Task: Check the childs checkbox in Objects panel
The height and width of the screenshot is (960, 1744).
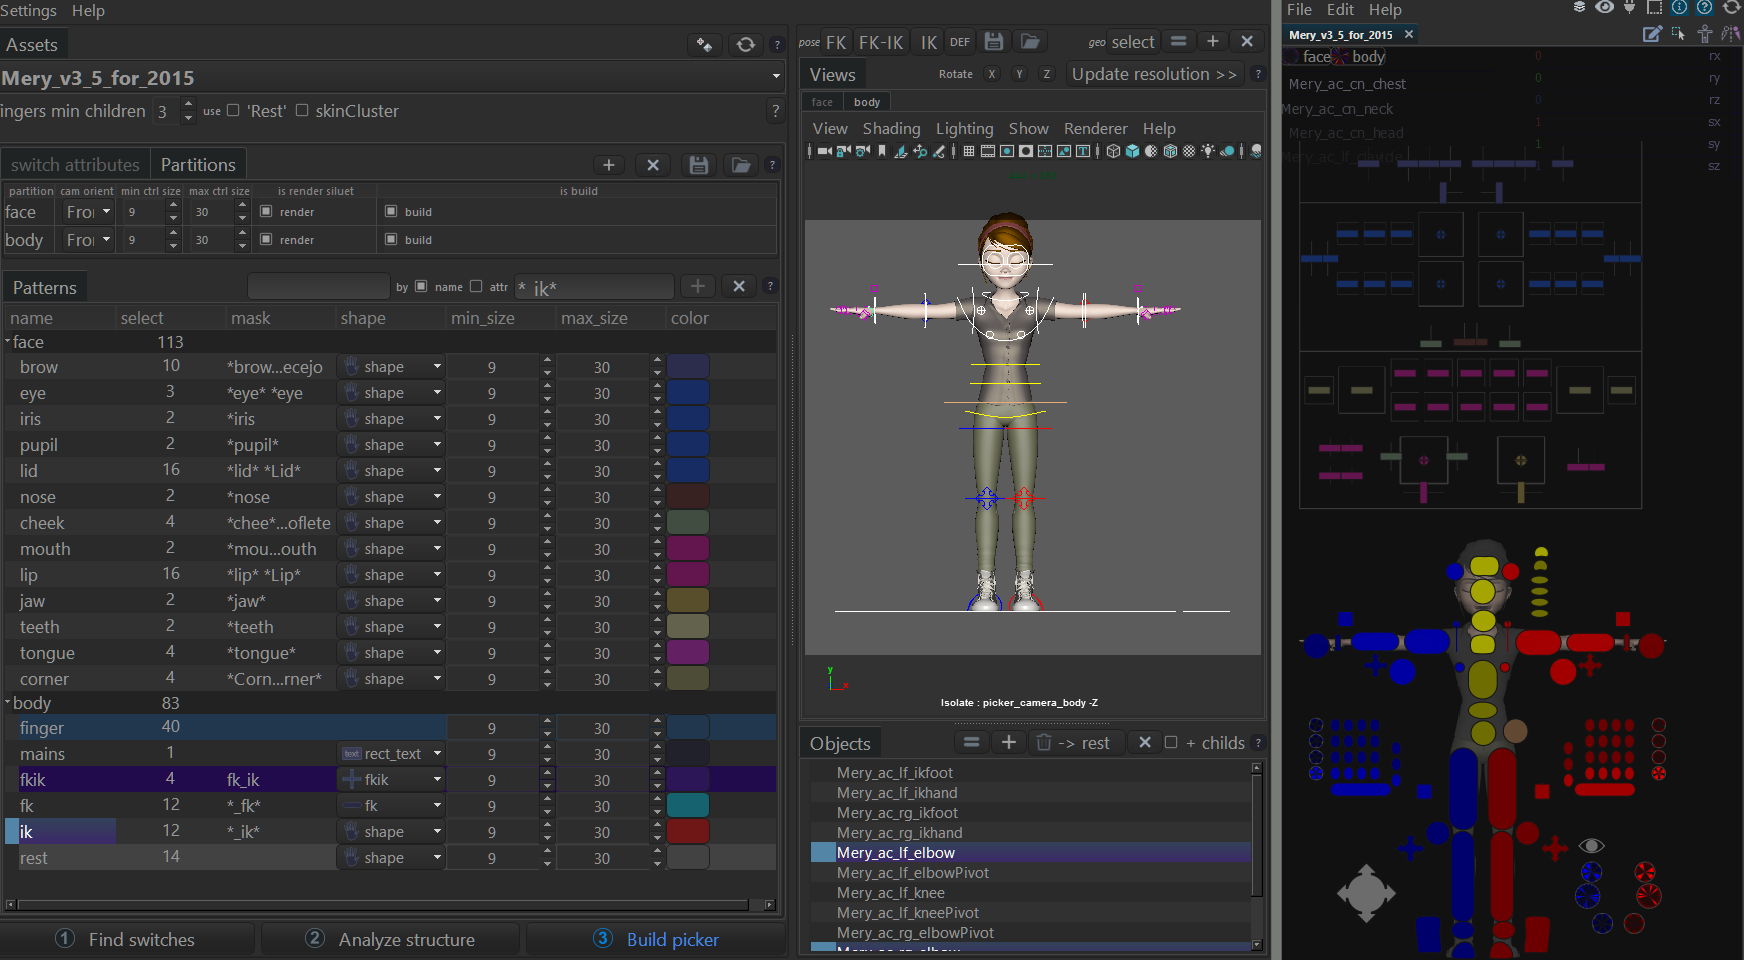Action: coord(1171,742)
